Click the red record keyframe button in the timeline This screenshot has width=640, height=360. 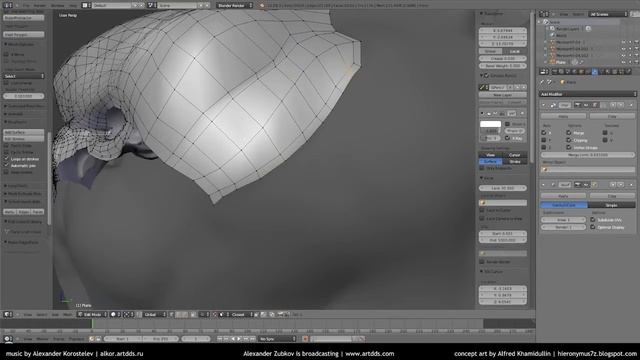tap(305, 339)
